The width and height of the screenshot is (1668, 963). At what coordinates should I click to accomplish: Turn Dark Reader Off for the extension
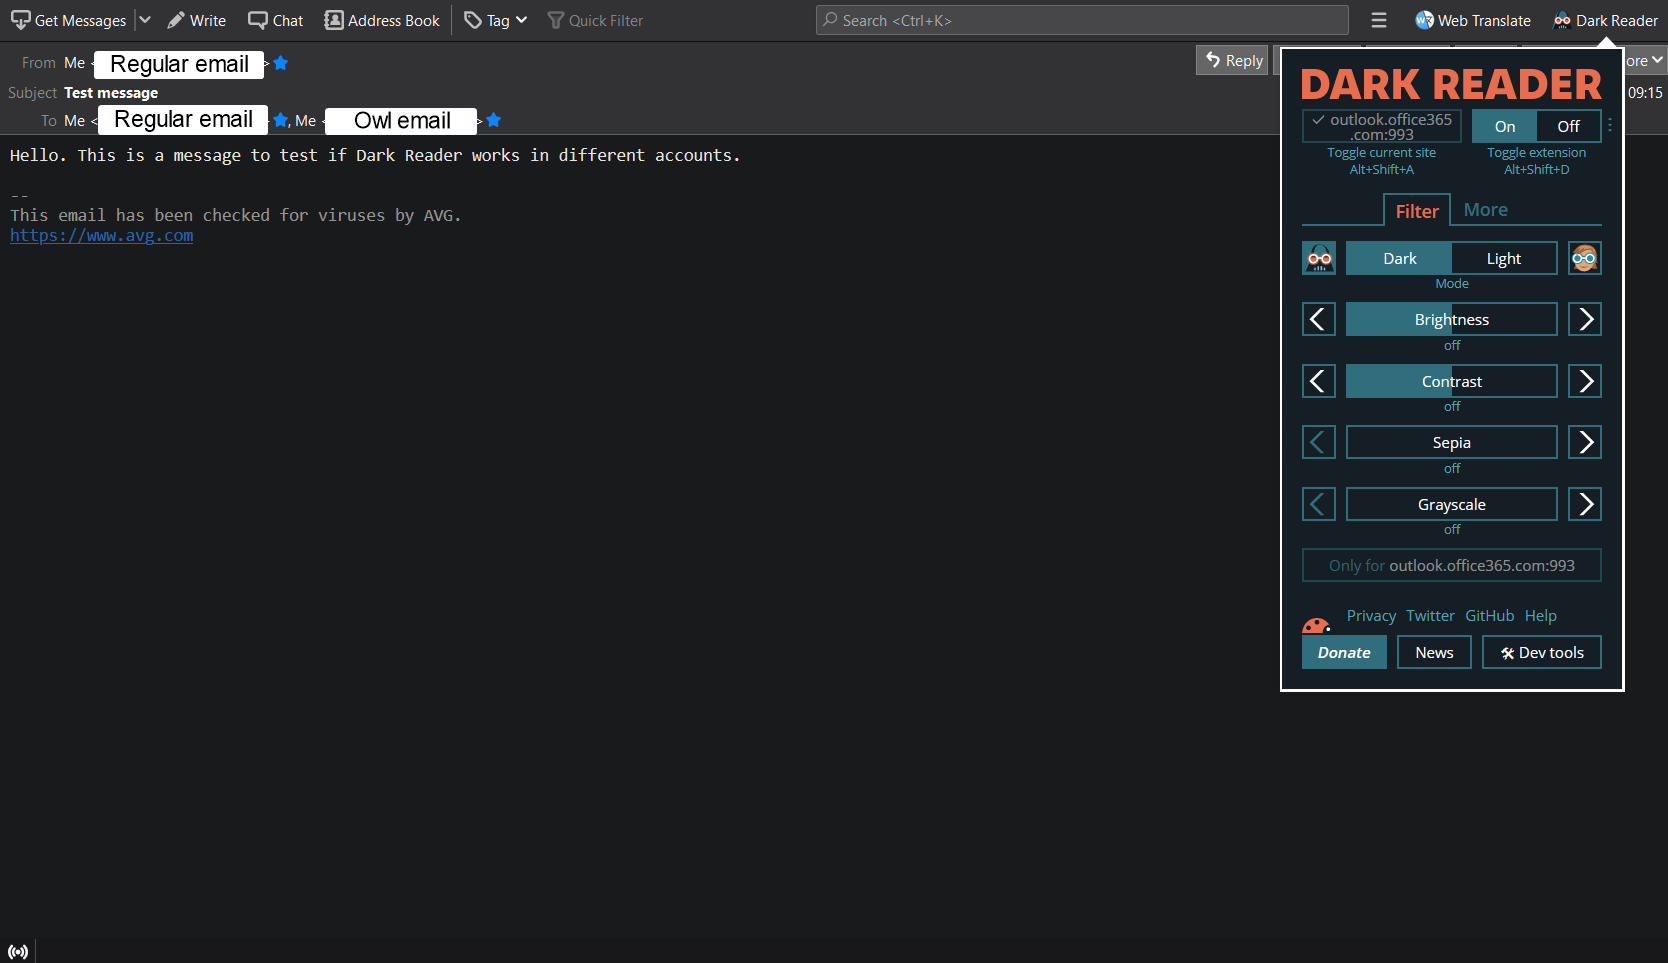point(1568,126)
